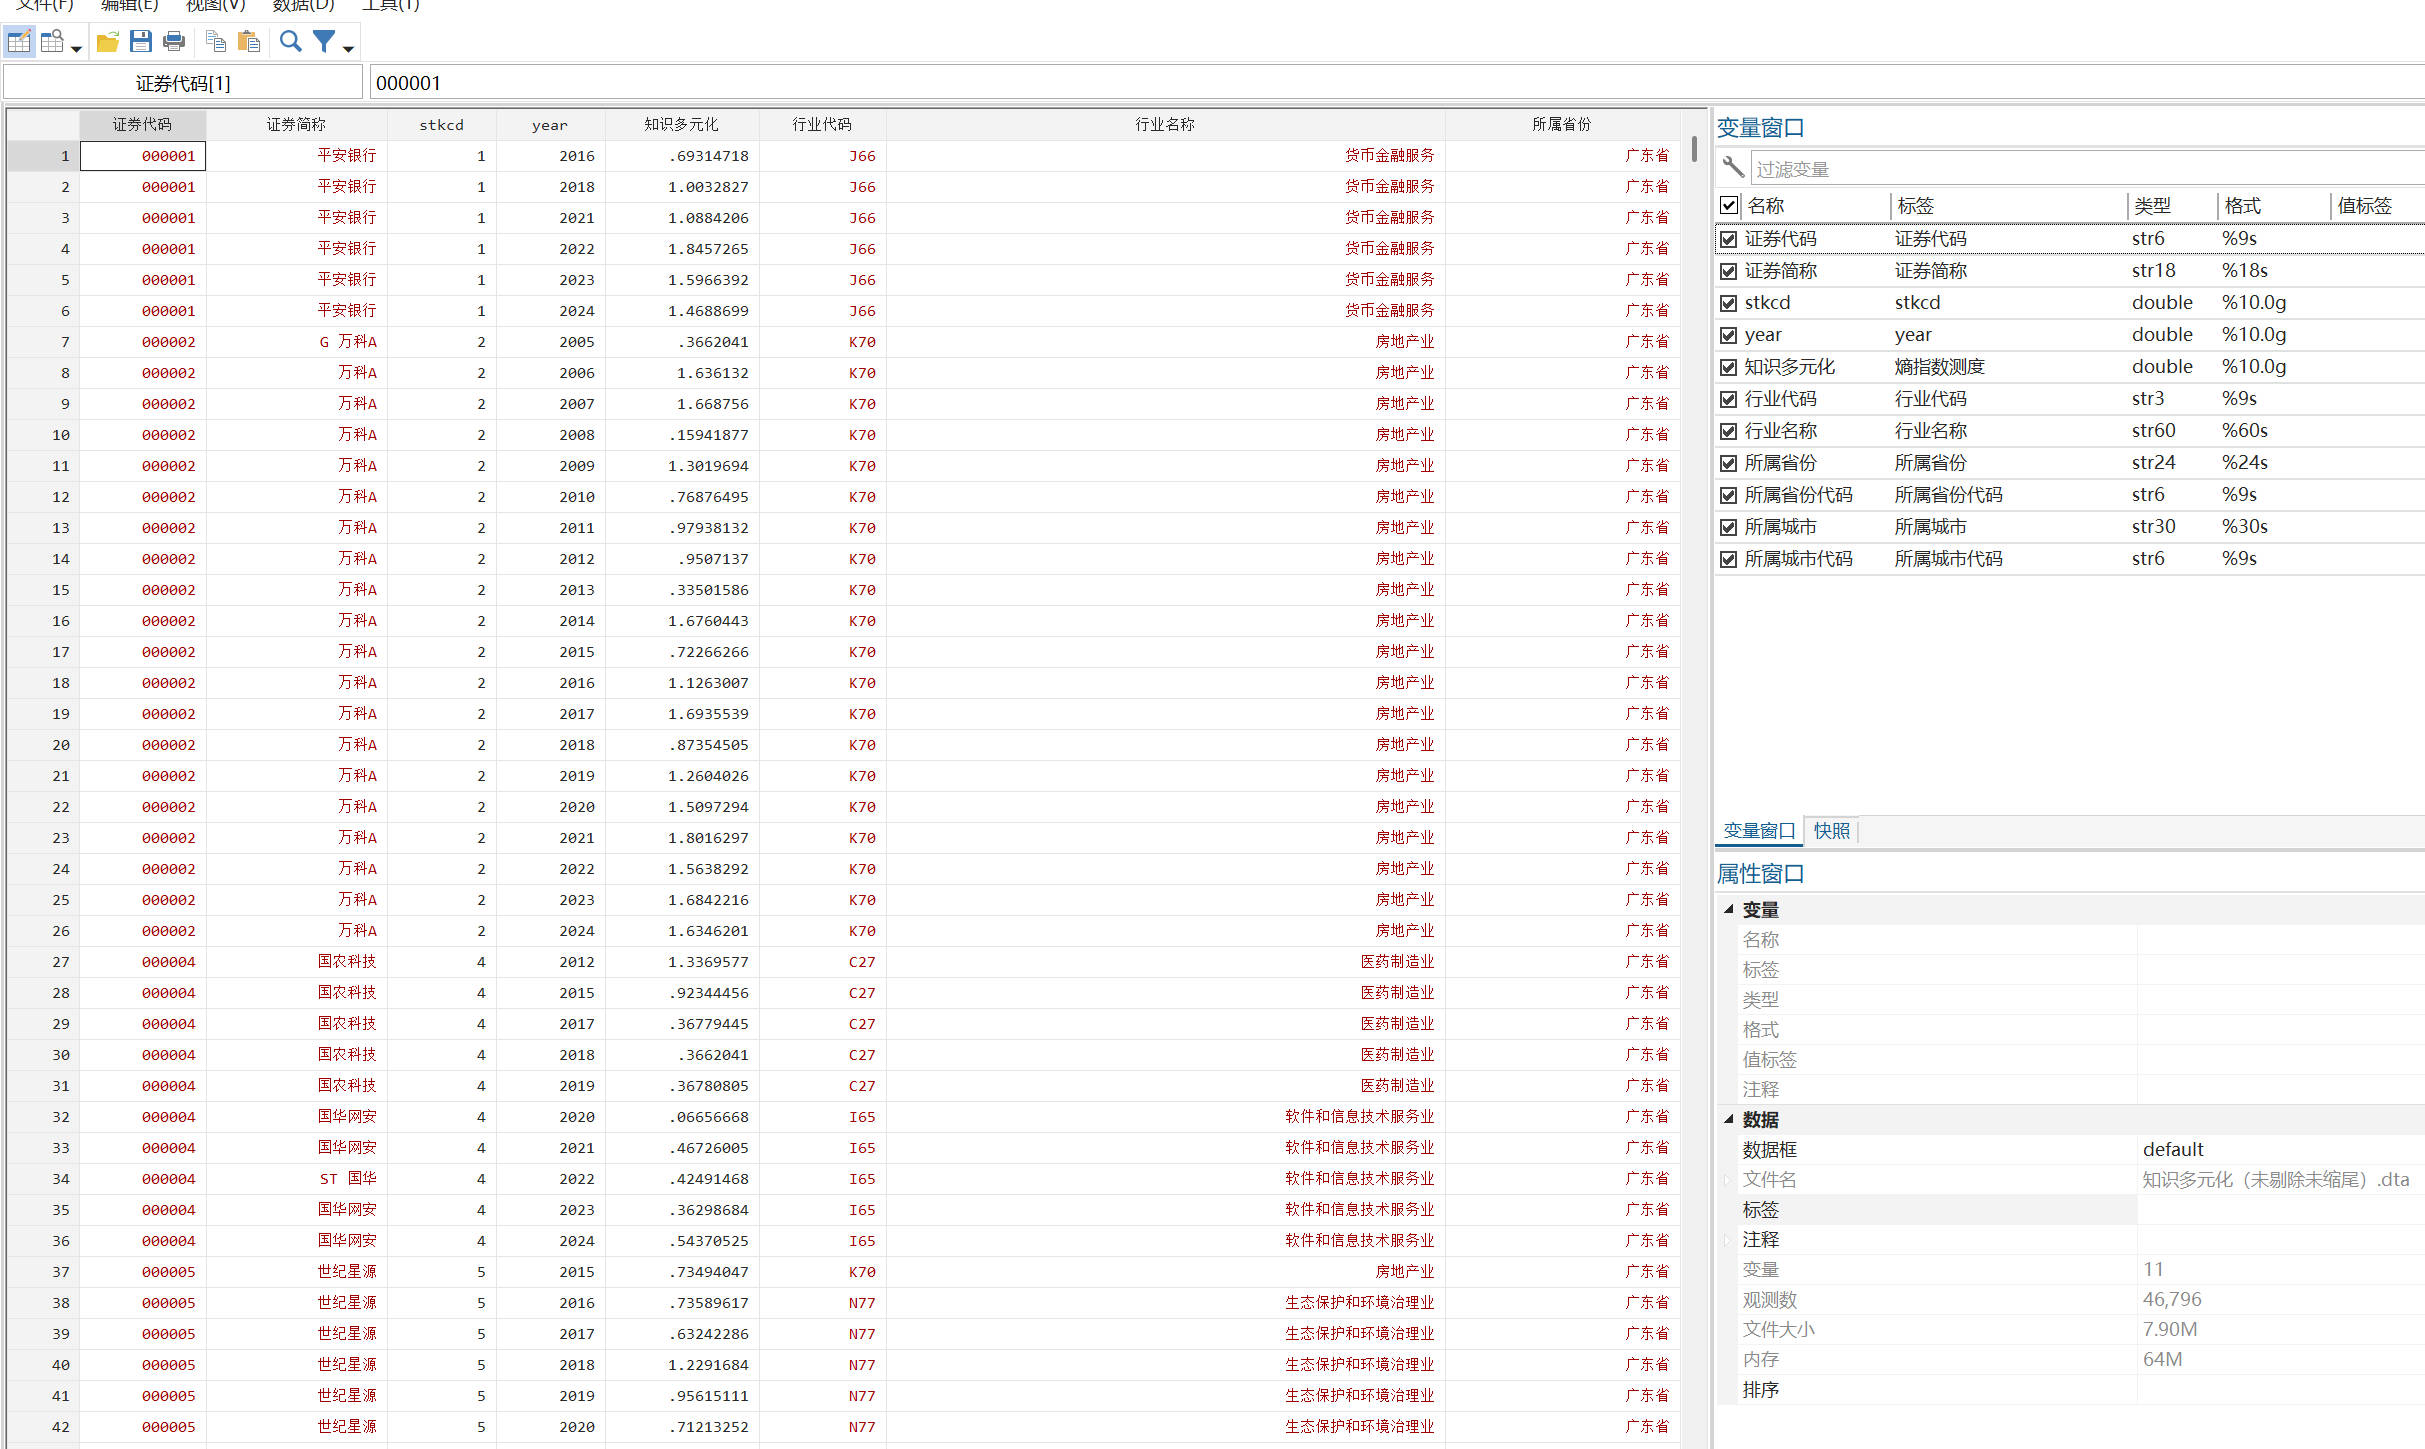Collapse the 变量 section in properties window
Viewport: 2425px width, 1449px height.
coord(1728,909)
